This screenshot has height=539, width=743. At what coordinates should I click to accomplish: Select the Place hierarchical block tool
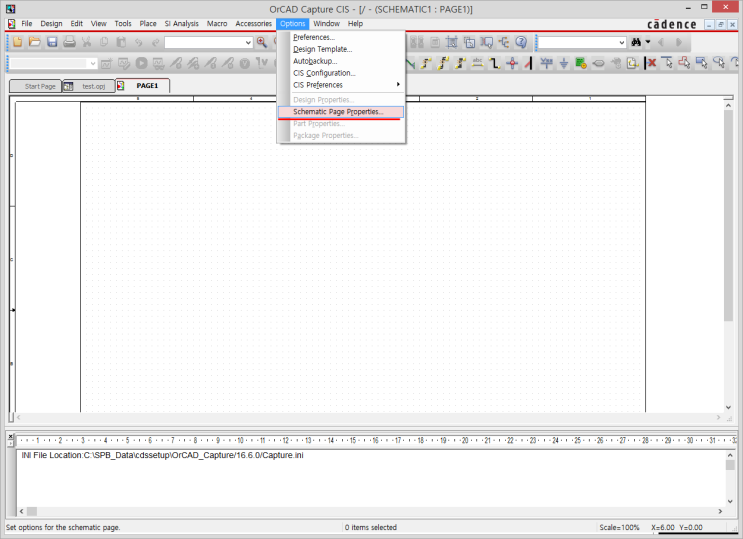581,63
